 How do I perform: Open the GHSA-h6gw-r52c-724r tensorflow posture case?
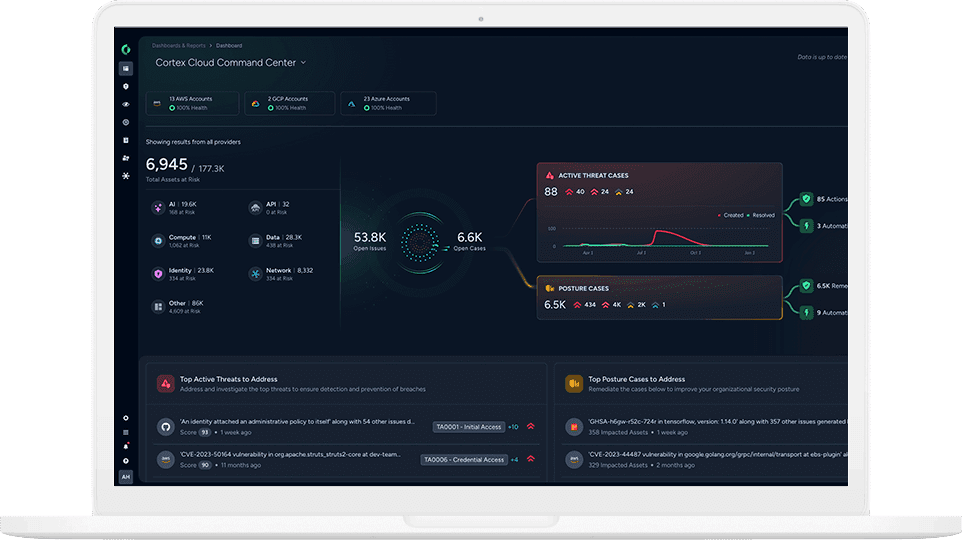coord(718,422)
